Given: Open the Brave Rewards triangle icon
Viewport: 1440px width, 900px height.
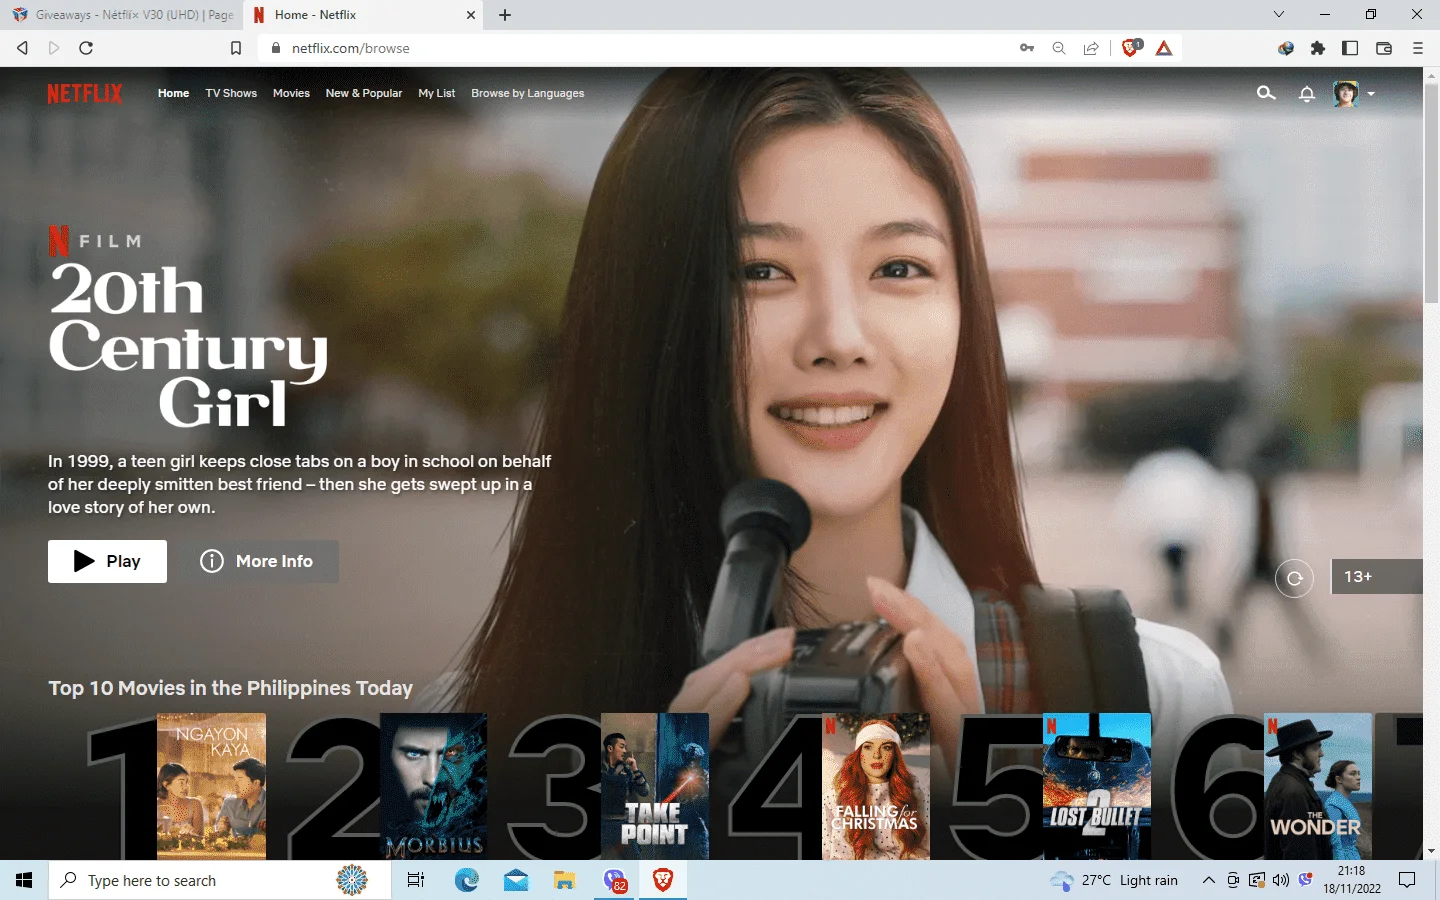Looking at the screenshot, I should pos(1164,48).
